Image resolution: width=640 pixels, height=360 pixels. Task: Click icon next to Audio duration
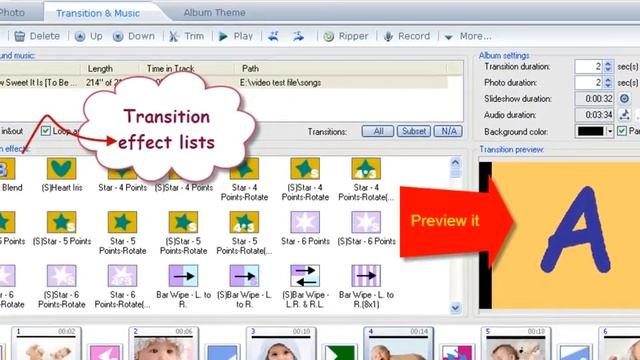pyautogui.click(x=624, y=115)
